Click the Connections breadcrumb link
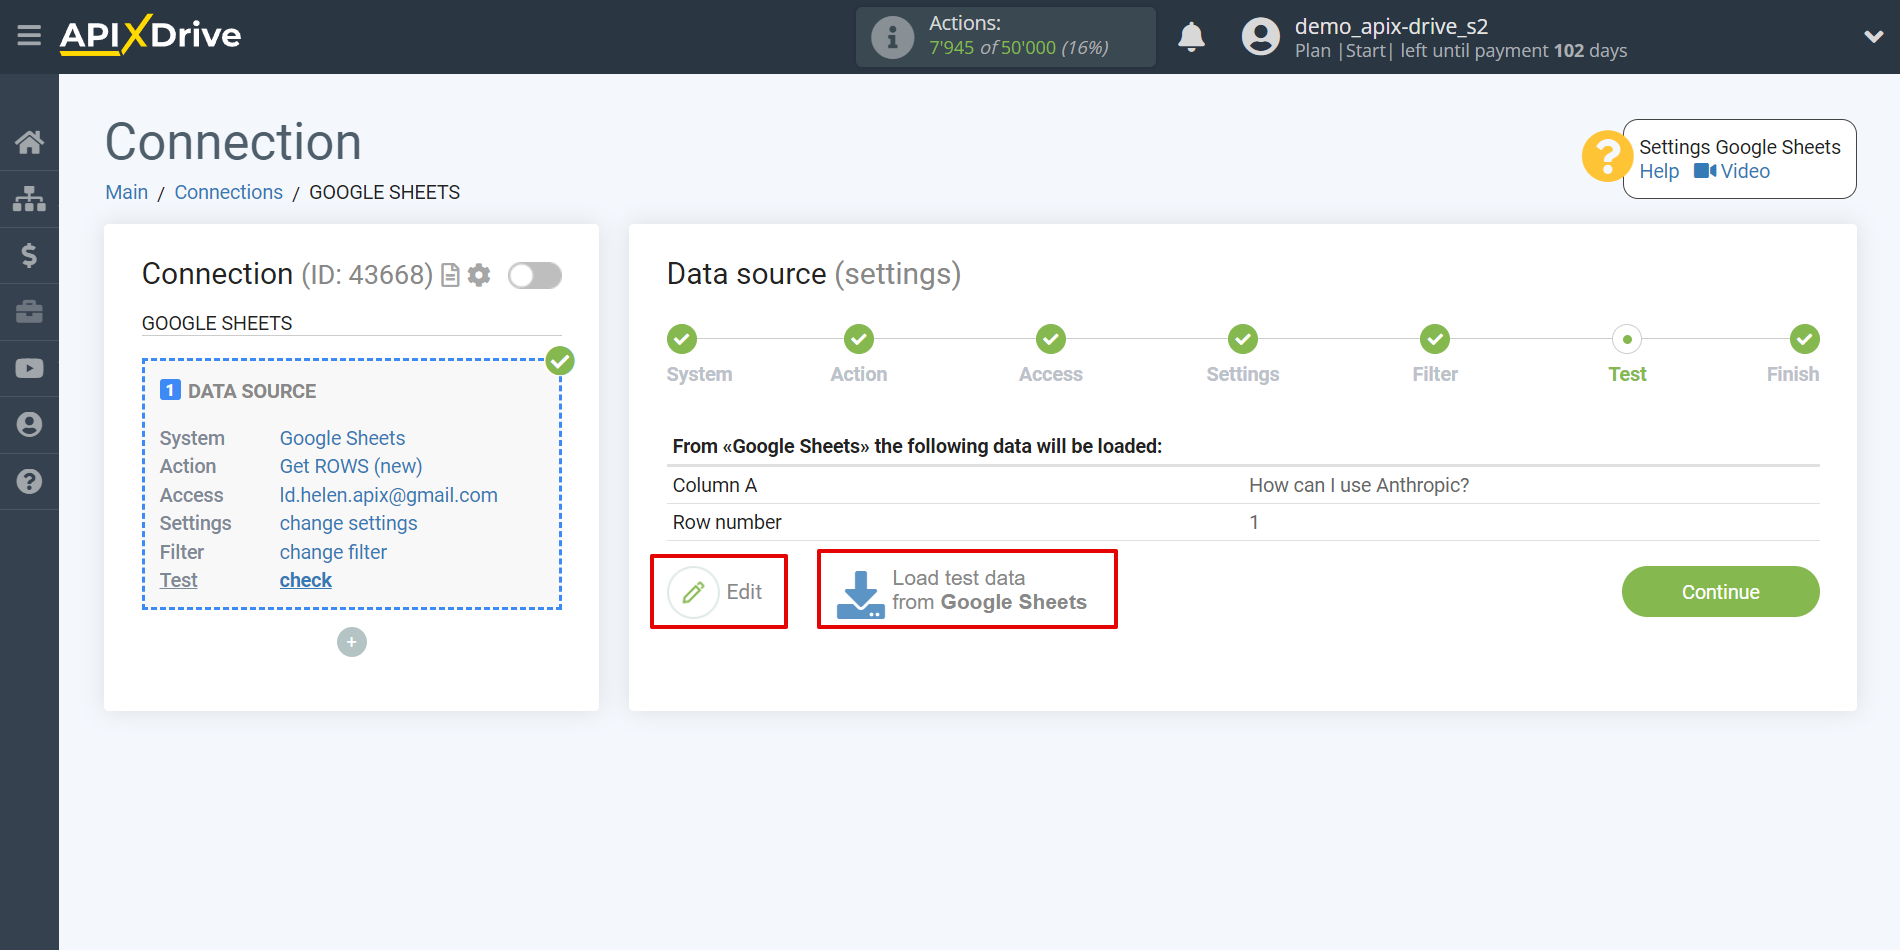The width and height of the screenshot is (1900, 950). (228, 192)
